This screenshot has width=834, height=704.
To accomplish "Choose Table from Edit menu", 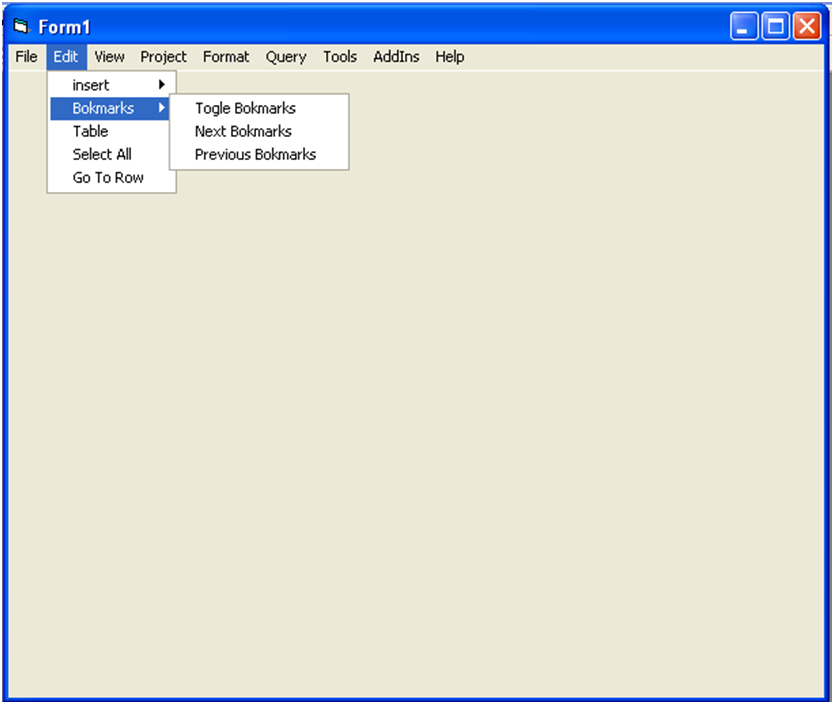I will tap(110, 131).
